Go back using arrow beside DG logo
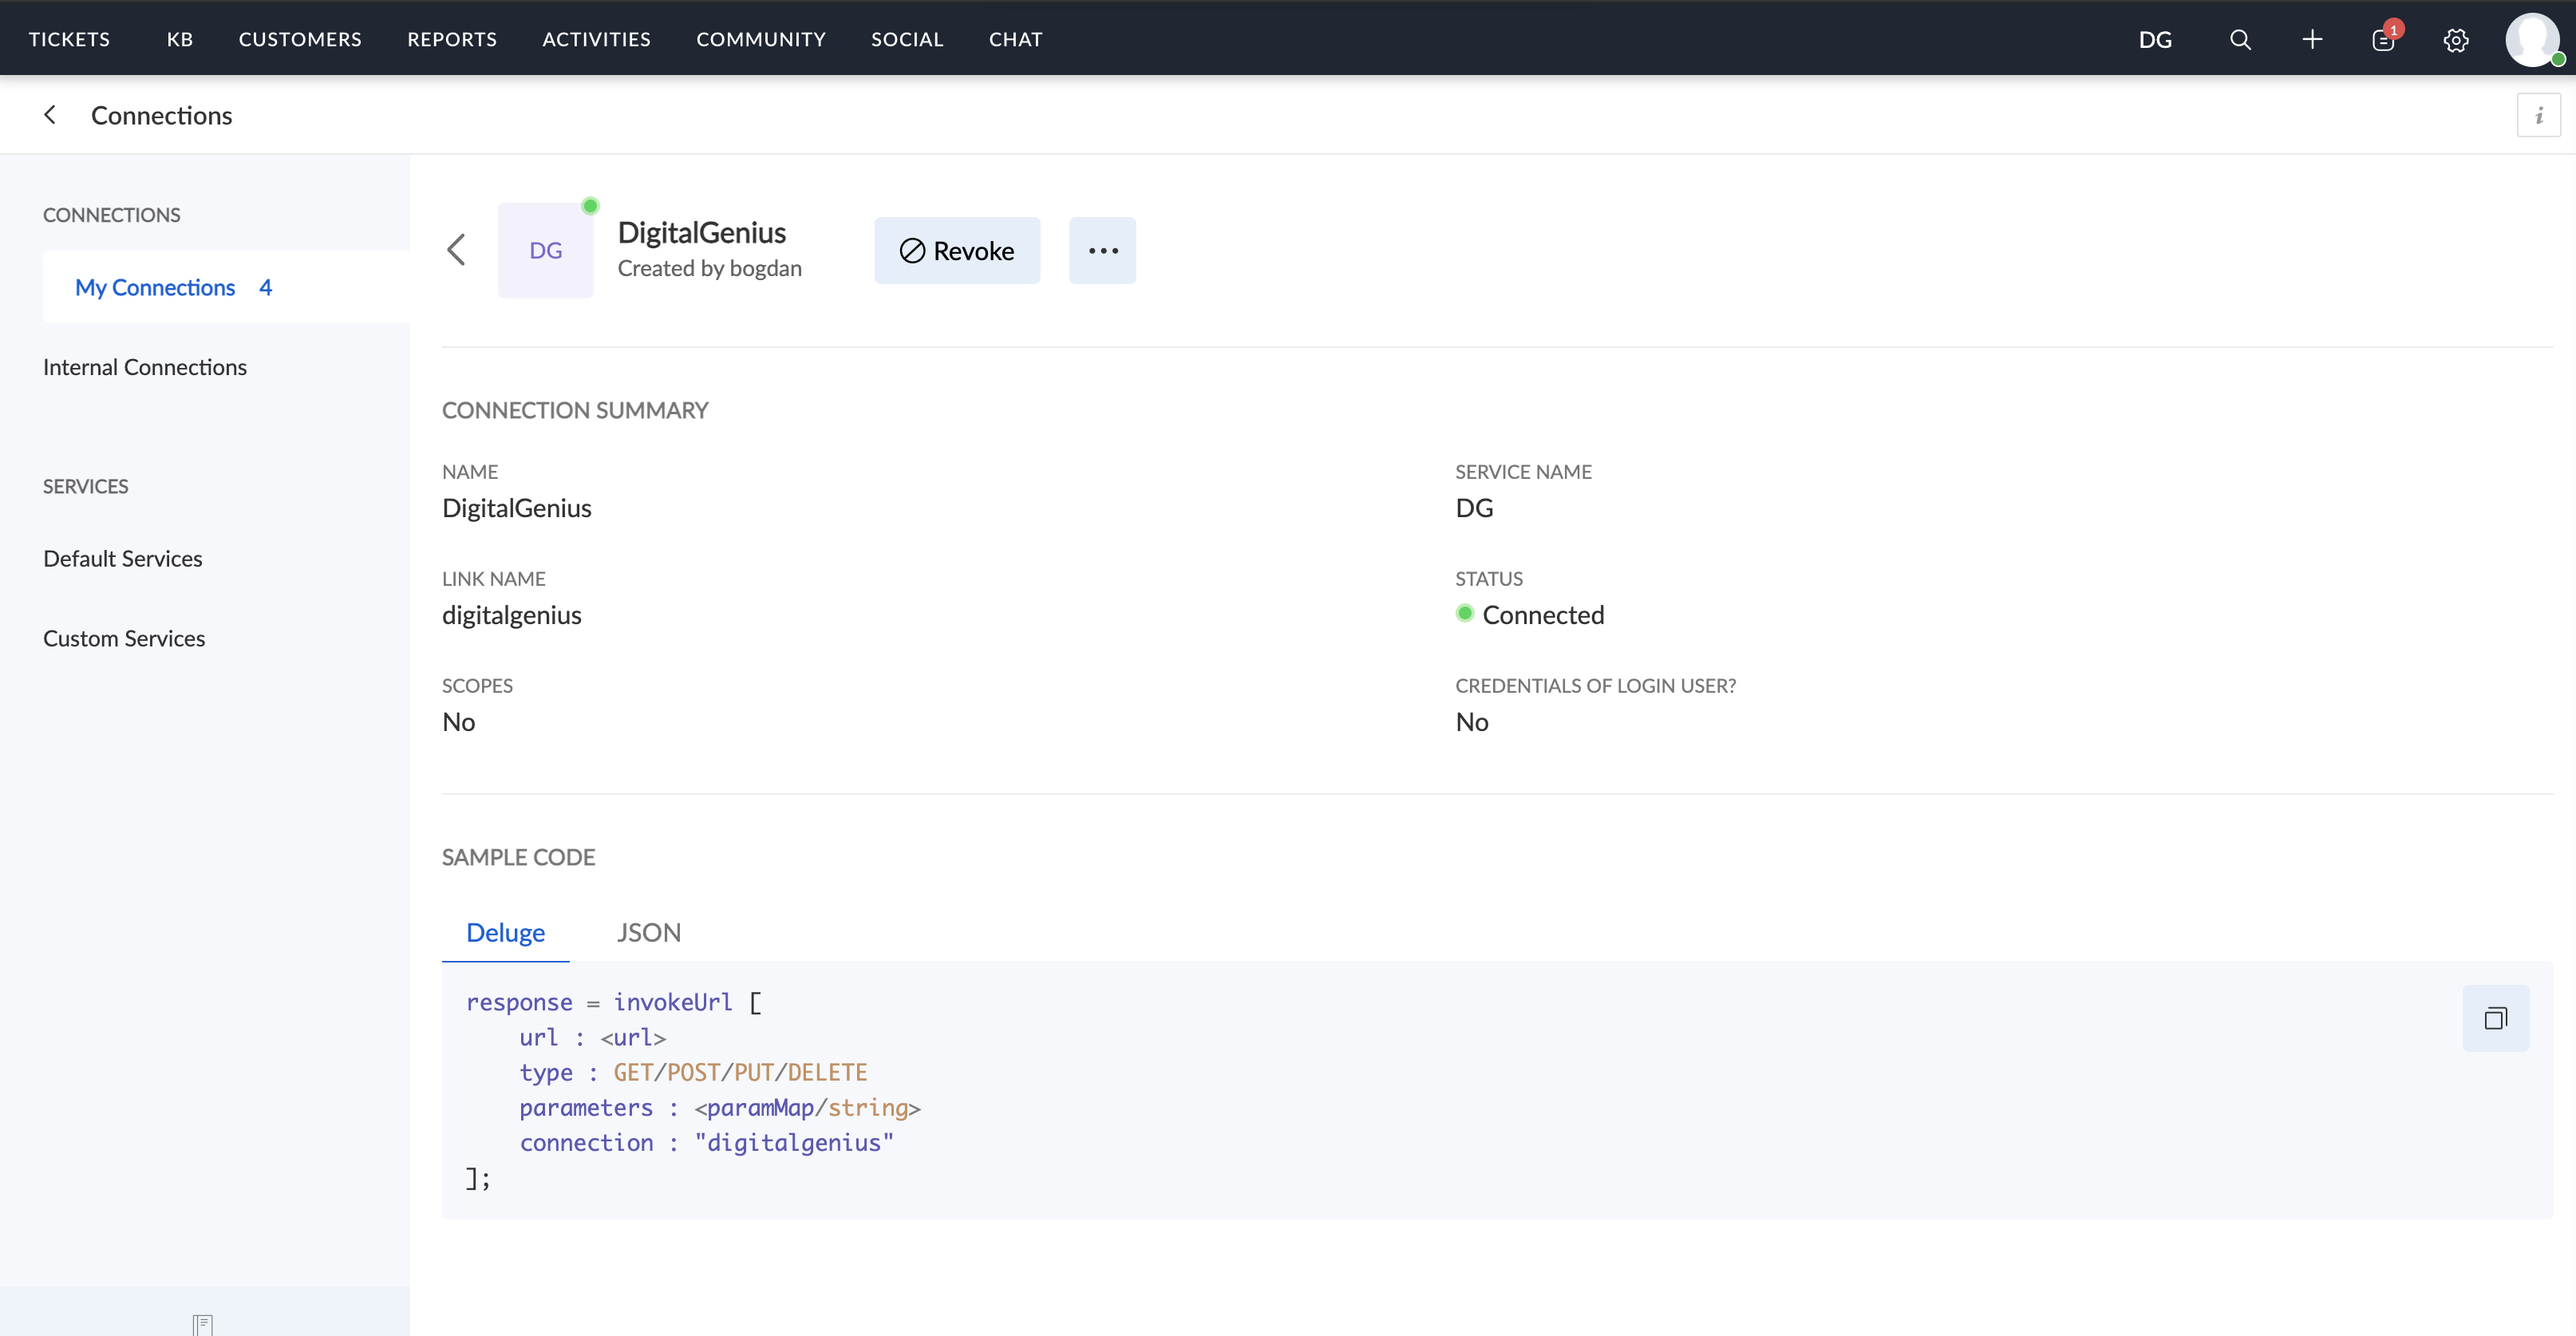Image resolution: width=2576 pixels, height=1336 pixels. click(456, 250)
